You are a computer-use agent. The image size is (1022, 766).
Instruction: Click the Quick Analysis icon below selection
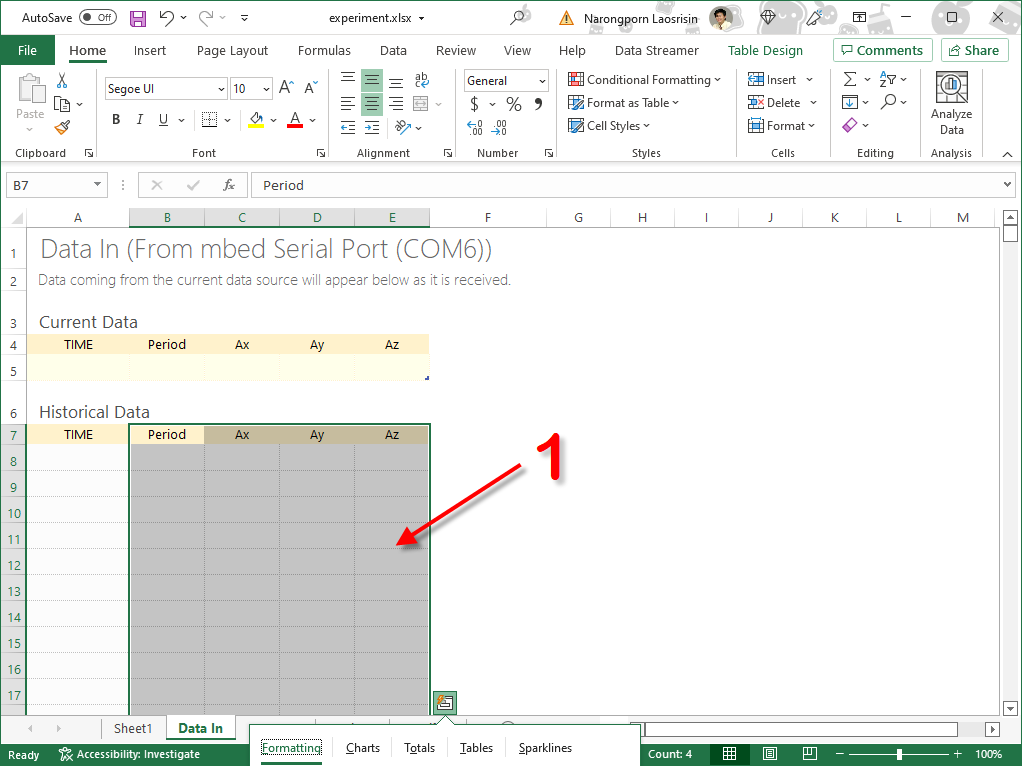click(445, 702)
